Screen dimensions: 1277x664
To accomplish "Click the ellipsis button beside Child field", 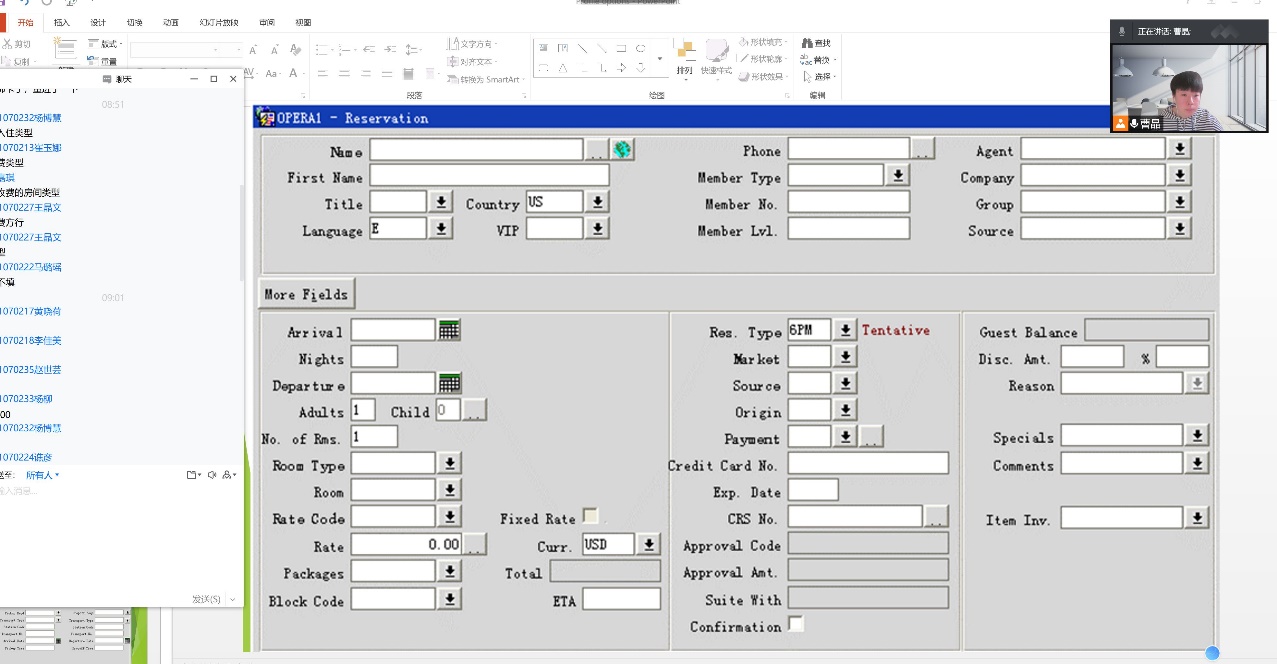I will point(475,411).
